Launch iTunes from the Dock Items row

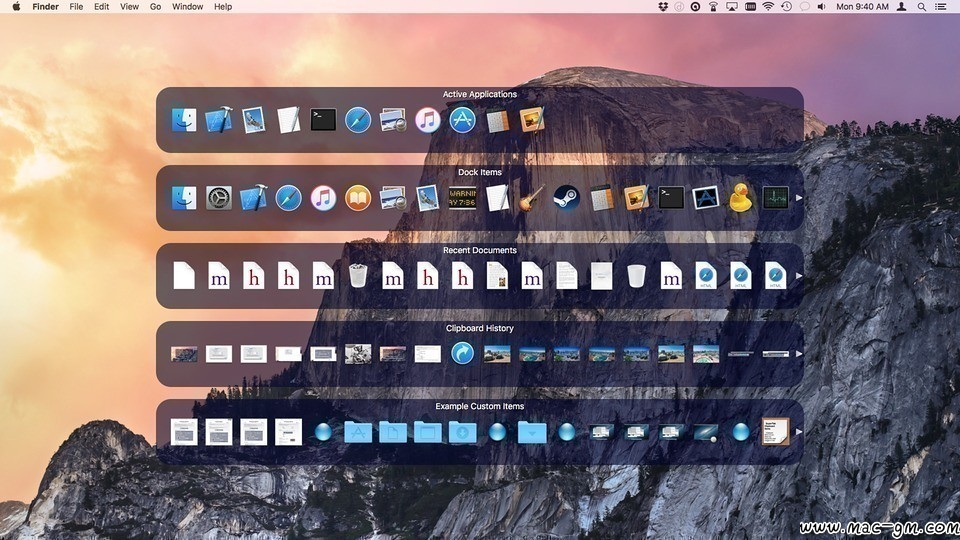point(323,198)
